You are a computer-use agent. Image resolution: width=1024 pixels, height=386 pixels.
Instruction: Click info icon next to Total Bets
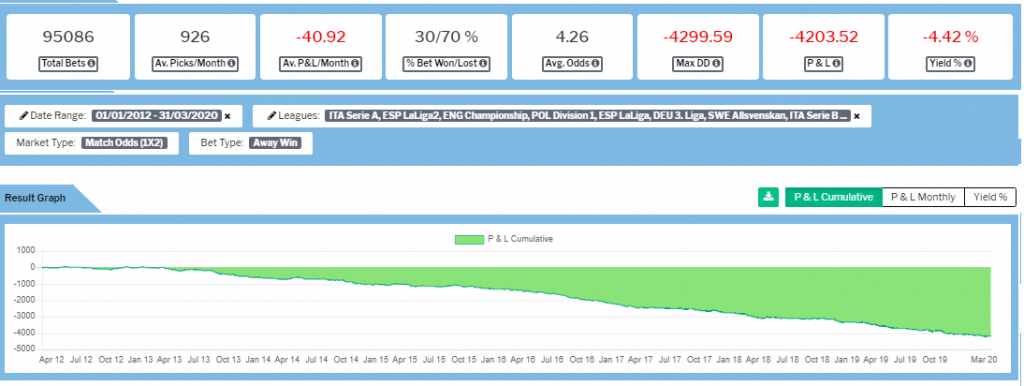coord(91,64)
